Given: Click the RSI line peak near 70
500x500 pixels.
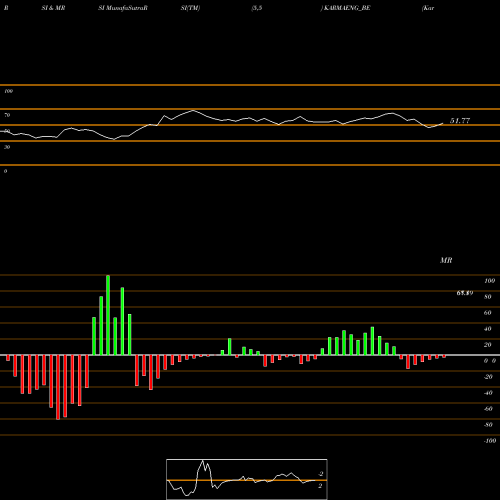Looking at the screenshot, I should tap(193, 110).
